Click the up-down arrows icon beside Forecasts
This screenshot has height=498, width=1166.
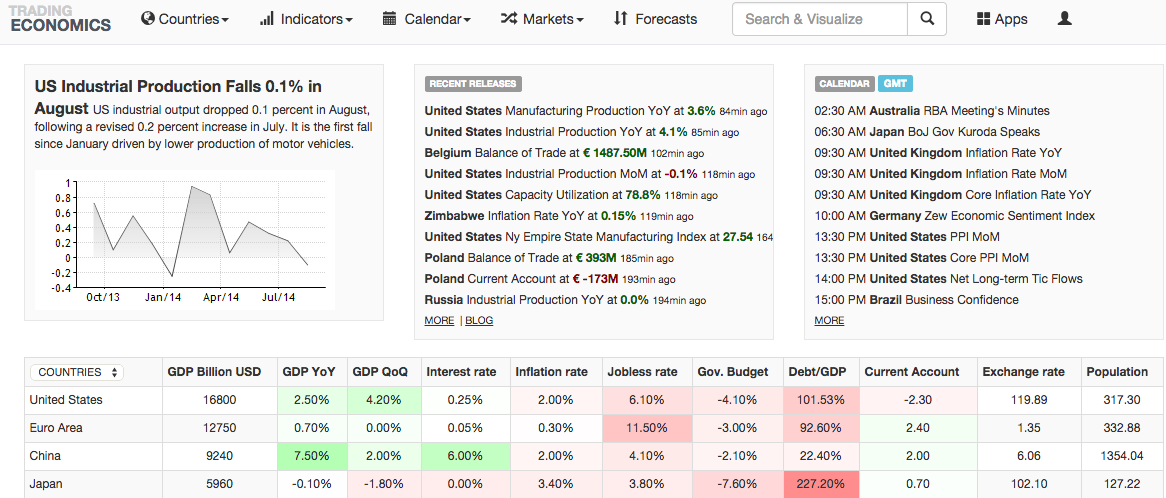[621, 19]
